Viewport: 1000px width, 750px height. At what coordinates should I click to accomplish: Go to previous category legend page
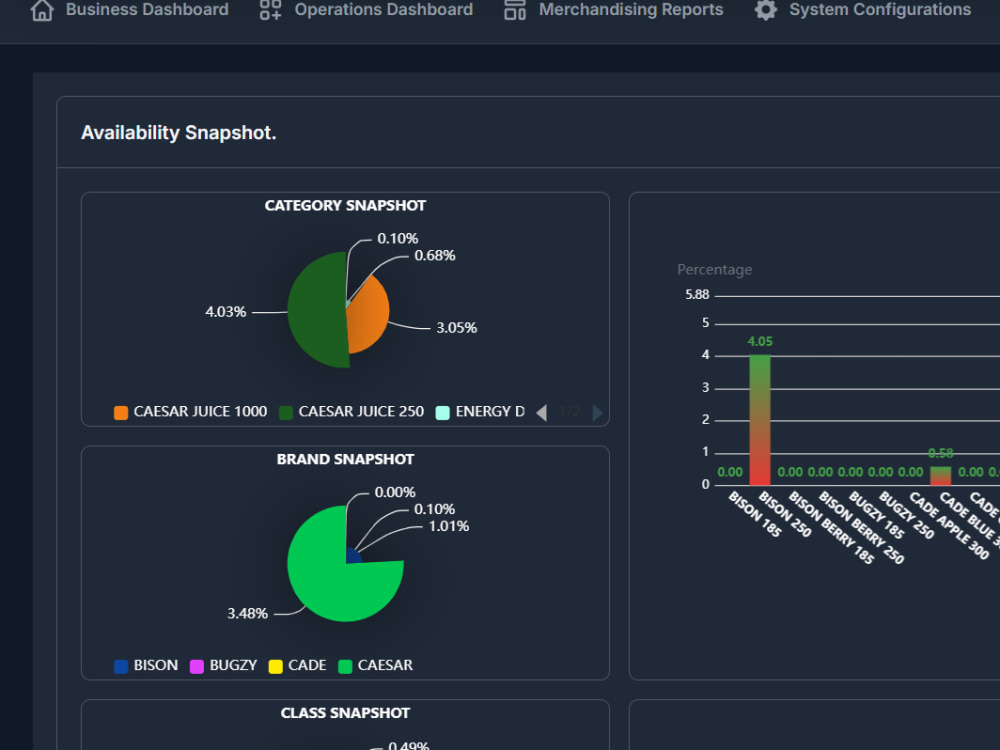pos(541,413)
